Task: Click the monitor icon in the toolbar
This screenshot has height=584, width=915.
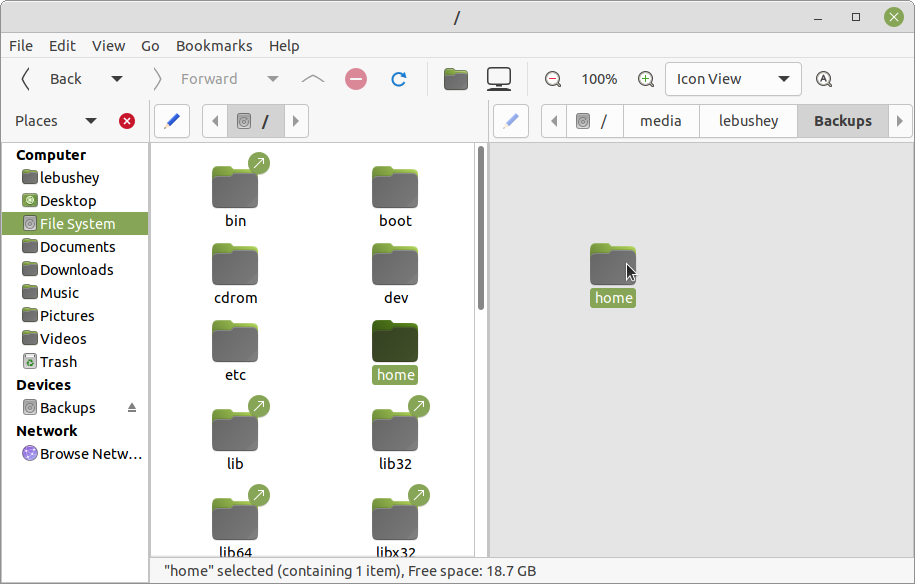Action: coord(498,78)
